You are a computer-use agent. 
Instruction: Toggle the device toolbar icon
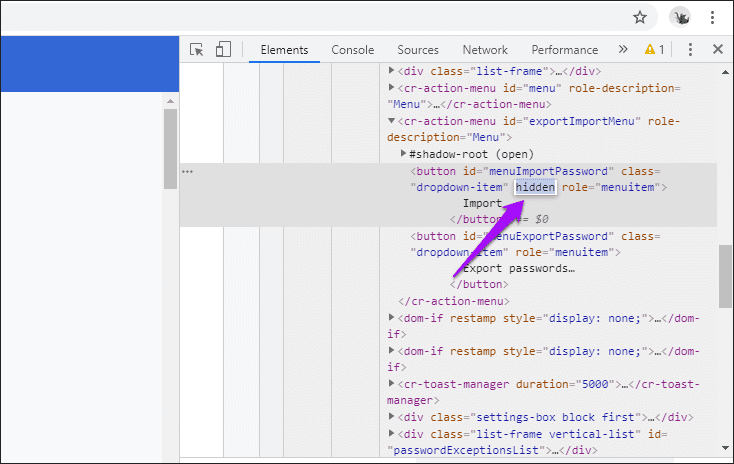(223, 49)
